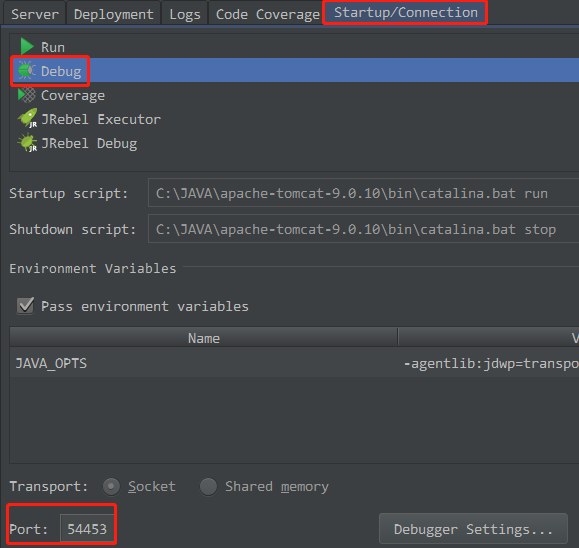Open the Server tab
Screen dimensions: 579x548
click(x=35, y=14)
